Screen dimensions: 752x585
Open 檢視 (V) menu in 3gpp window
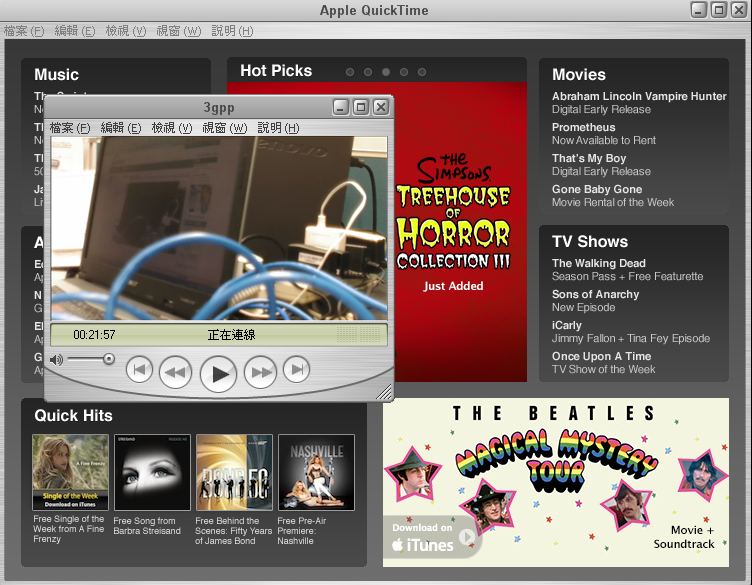click(172, 128)
